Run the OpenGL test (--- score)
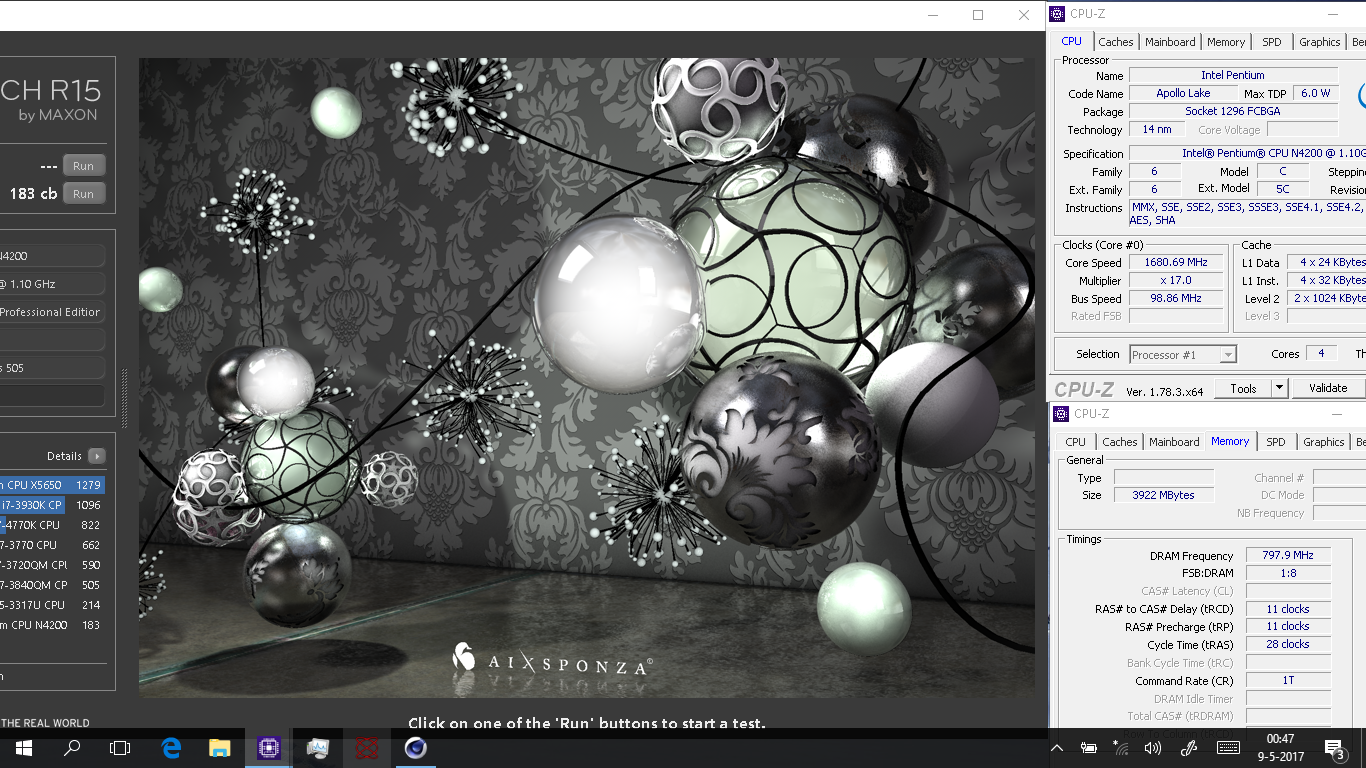The width and height of the screenshot is (1366, 768). 84,166
